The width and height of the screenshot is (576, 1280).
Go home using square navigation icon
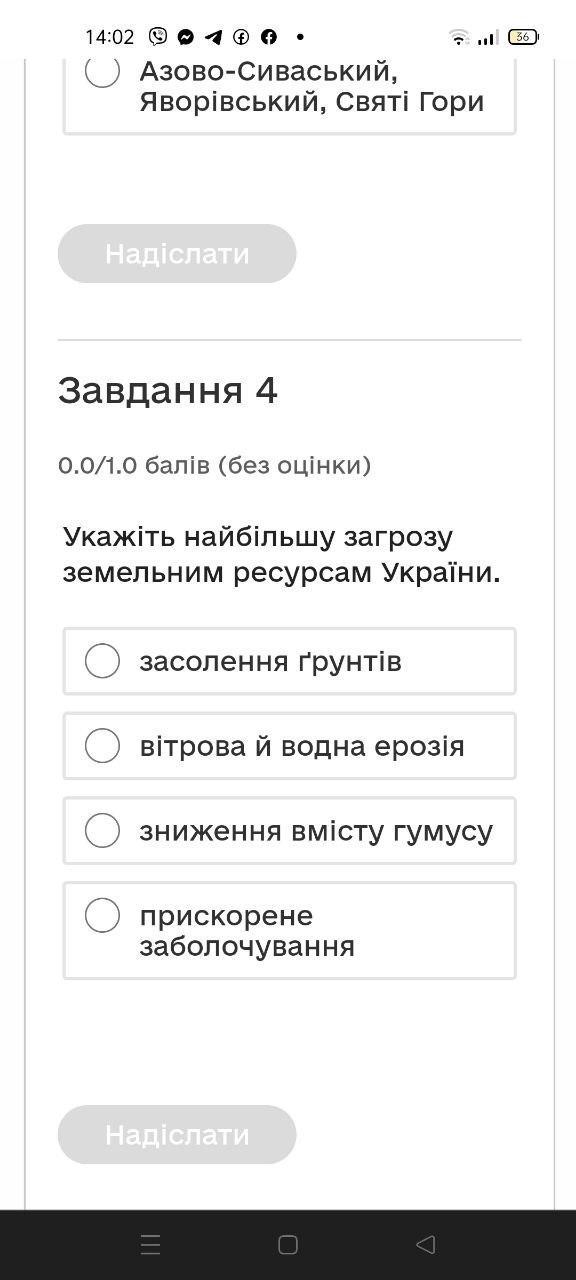pyautogui.click(x=288, y=1244)
